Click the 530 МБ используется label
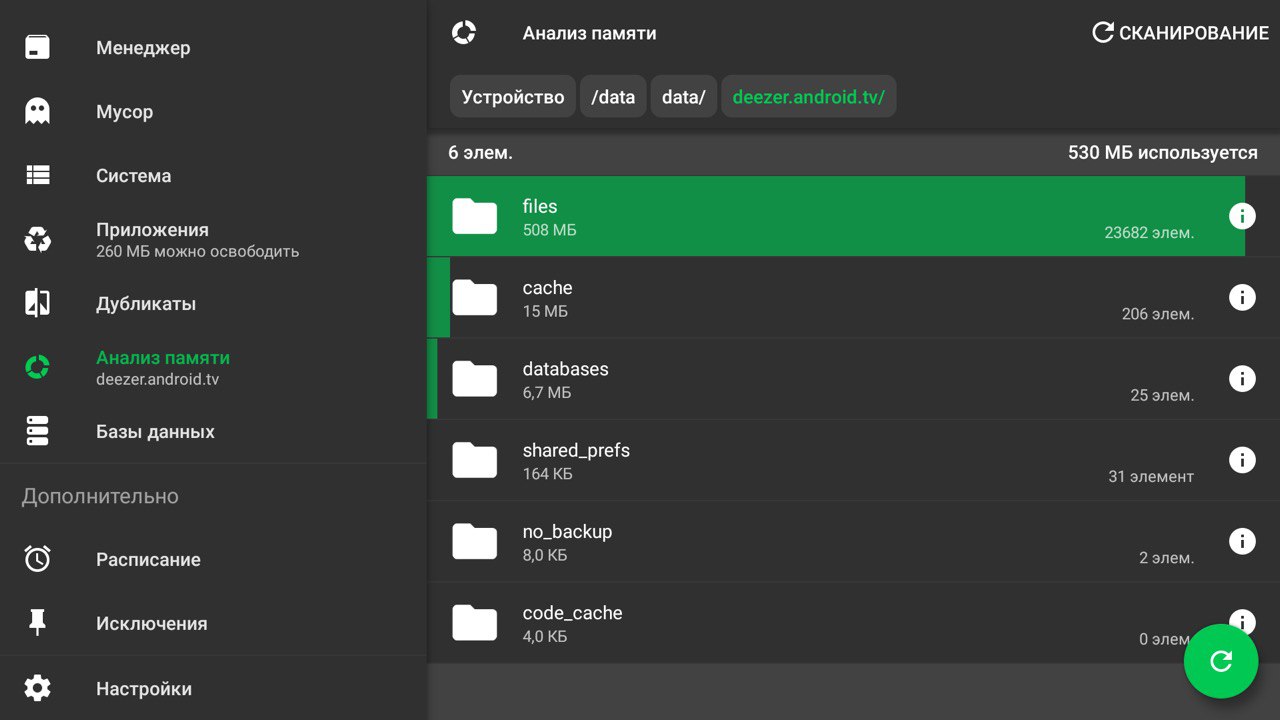1280x720 pixels. 1163,153
